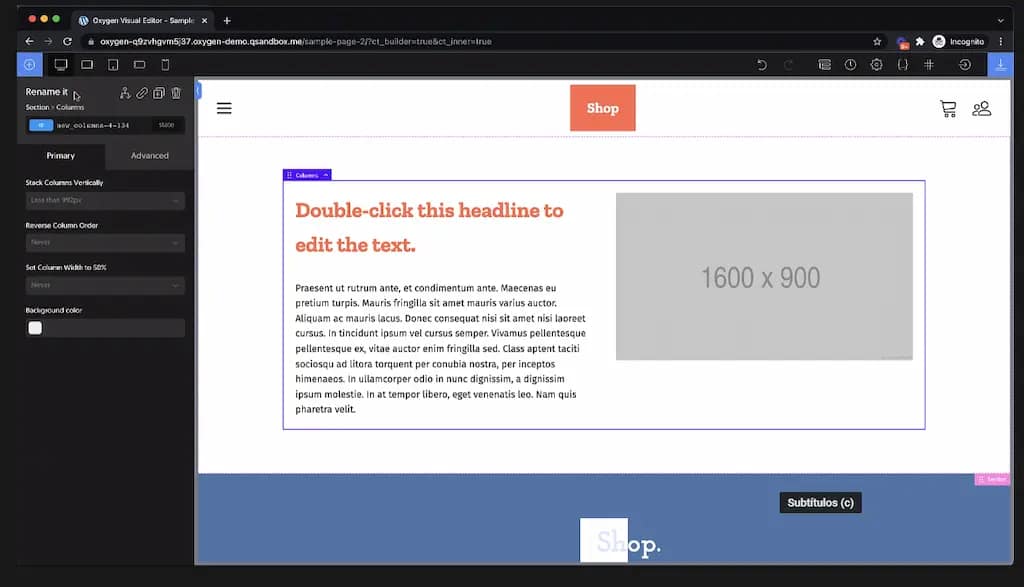Image resolution: width=1024 pixels, height=587 pixels.
Task: Delete the Columns element with trash icon
Action: pyautogui.click(x=176, y=93)
